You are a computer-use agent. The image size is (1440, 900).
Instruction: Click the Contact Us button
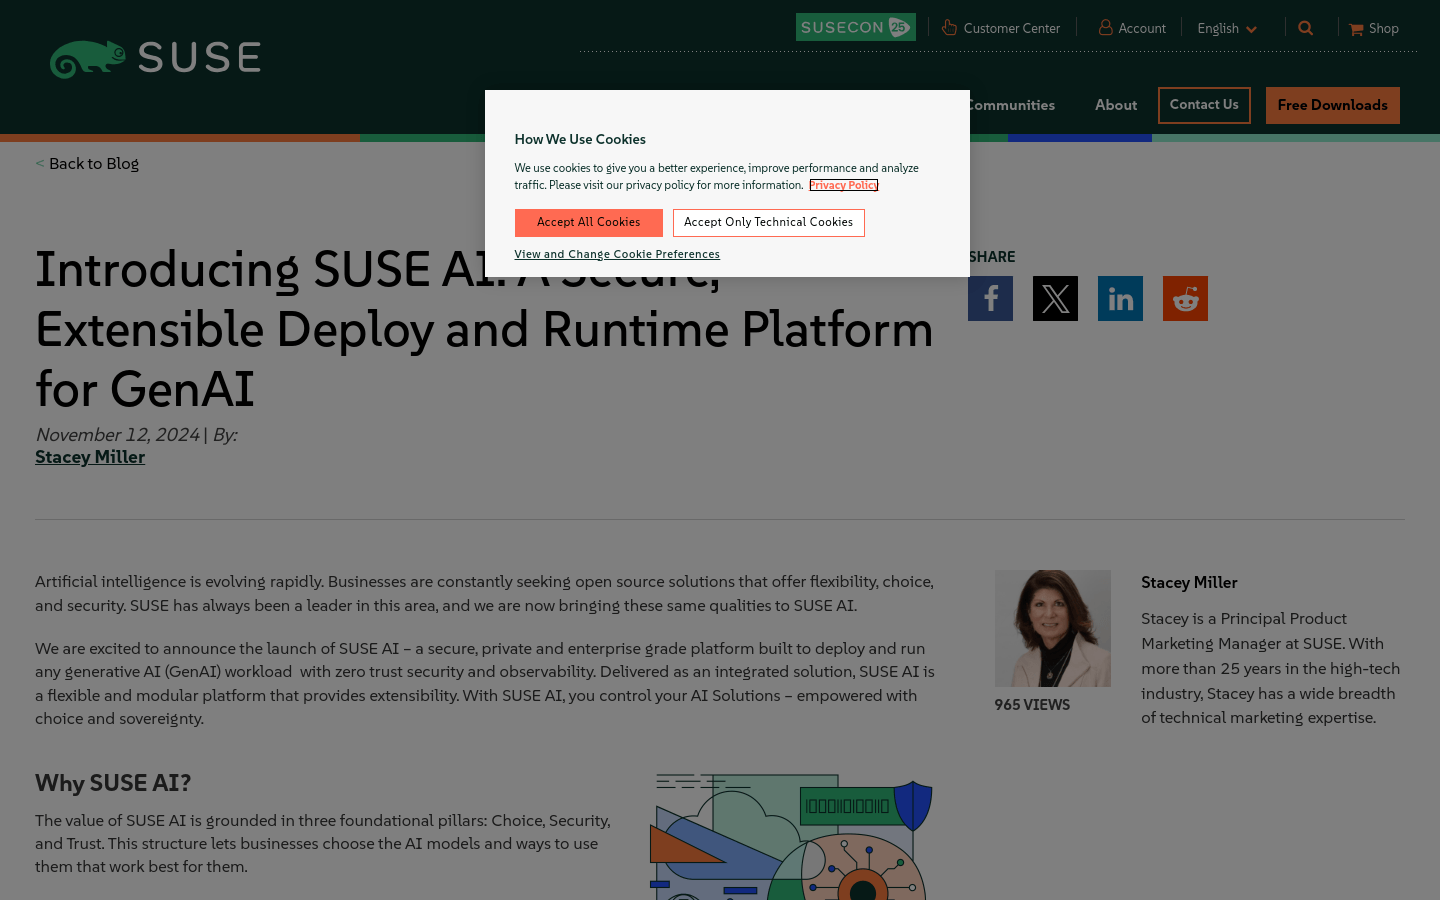pos(1204,105)
